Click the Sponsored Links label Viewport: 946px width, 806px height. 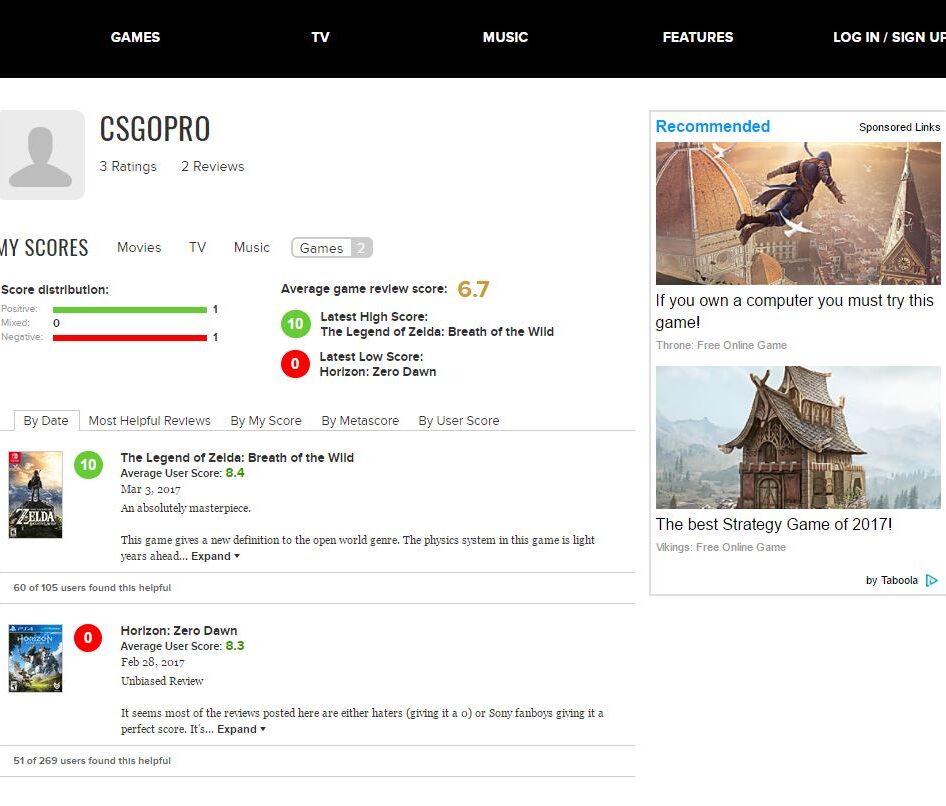pos(900,127)
